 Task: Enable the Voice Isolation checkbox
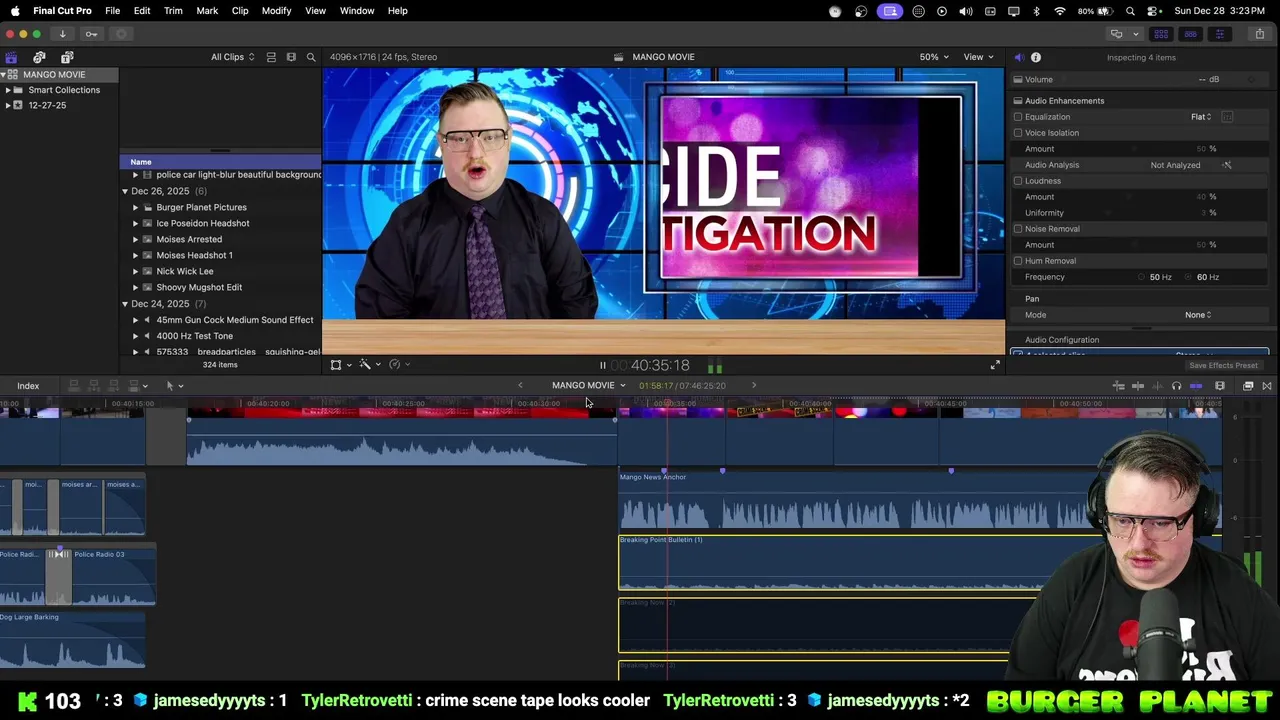pyautogui.click(x=1018, y=133)
